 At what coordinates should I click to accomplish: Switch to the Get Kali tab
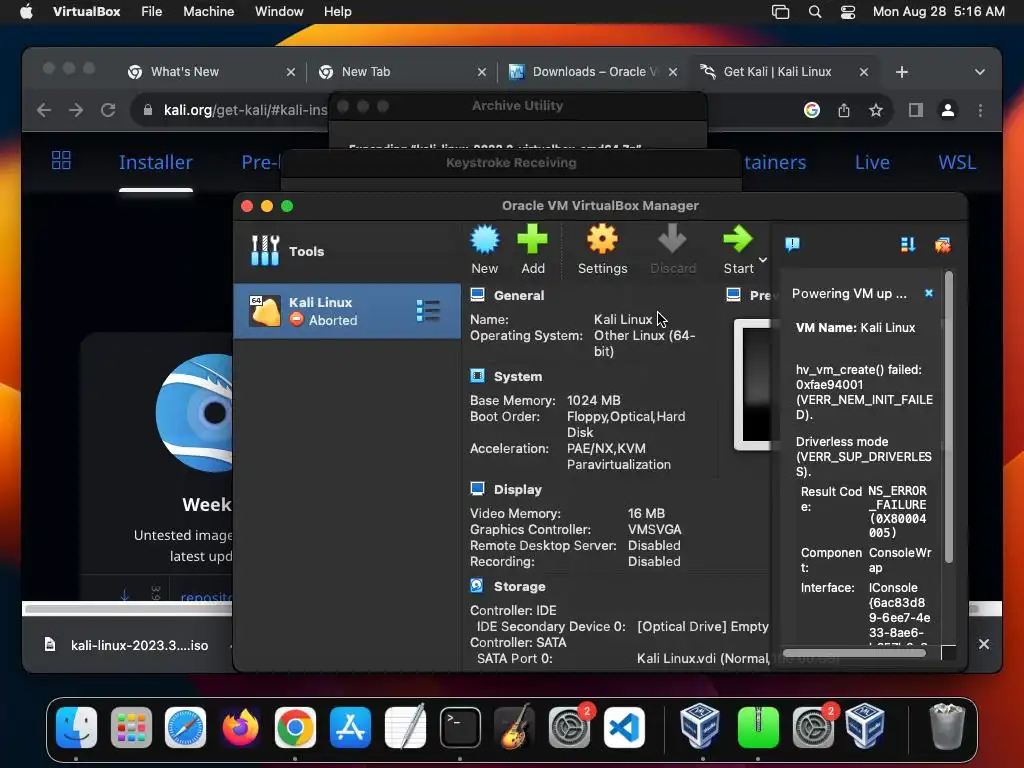coord(784,72)
